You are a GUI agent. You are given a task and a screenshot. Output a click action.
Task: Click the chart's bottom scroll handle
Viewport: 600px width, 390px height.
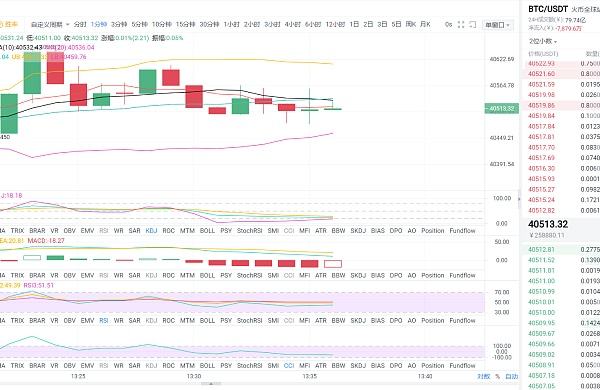(210, 383)
